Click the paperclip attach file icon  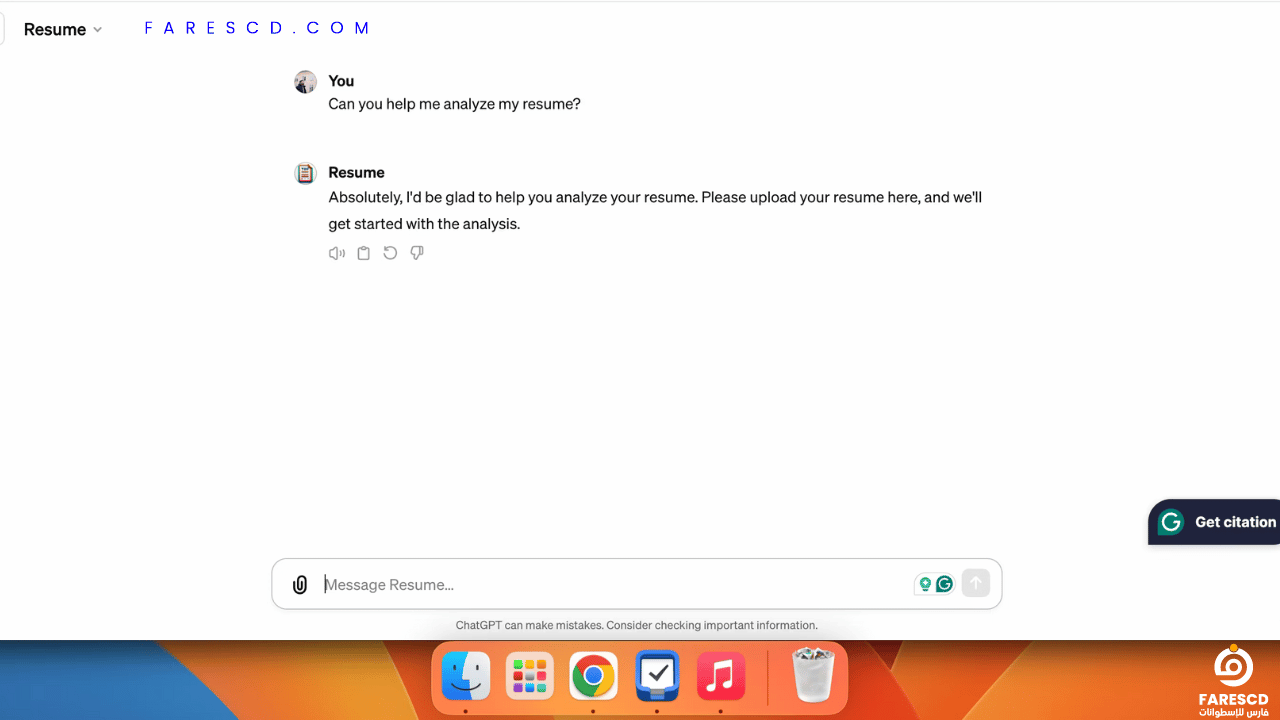click(299, 585)
